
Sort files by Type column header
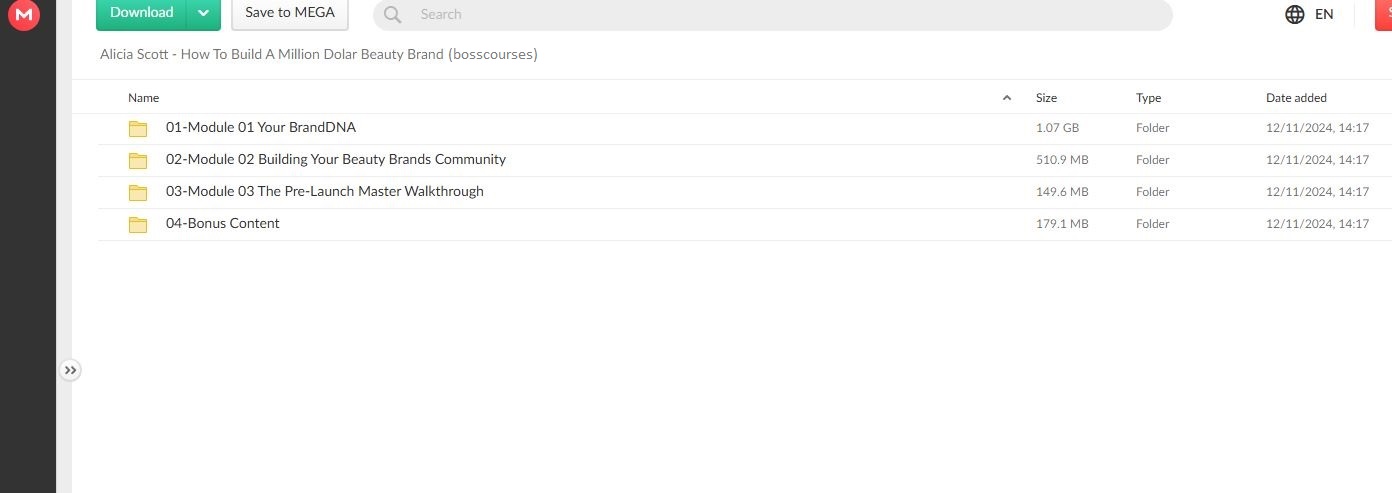point(1148,98)
